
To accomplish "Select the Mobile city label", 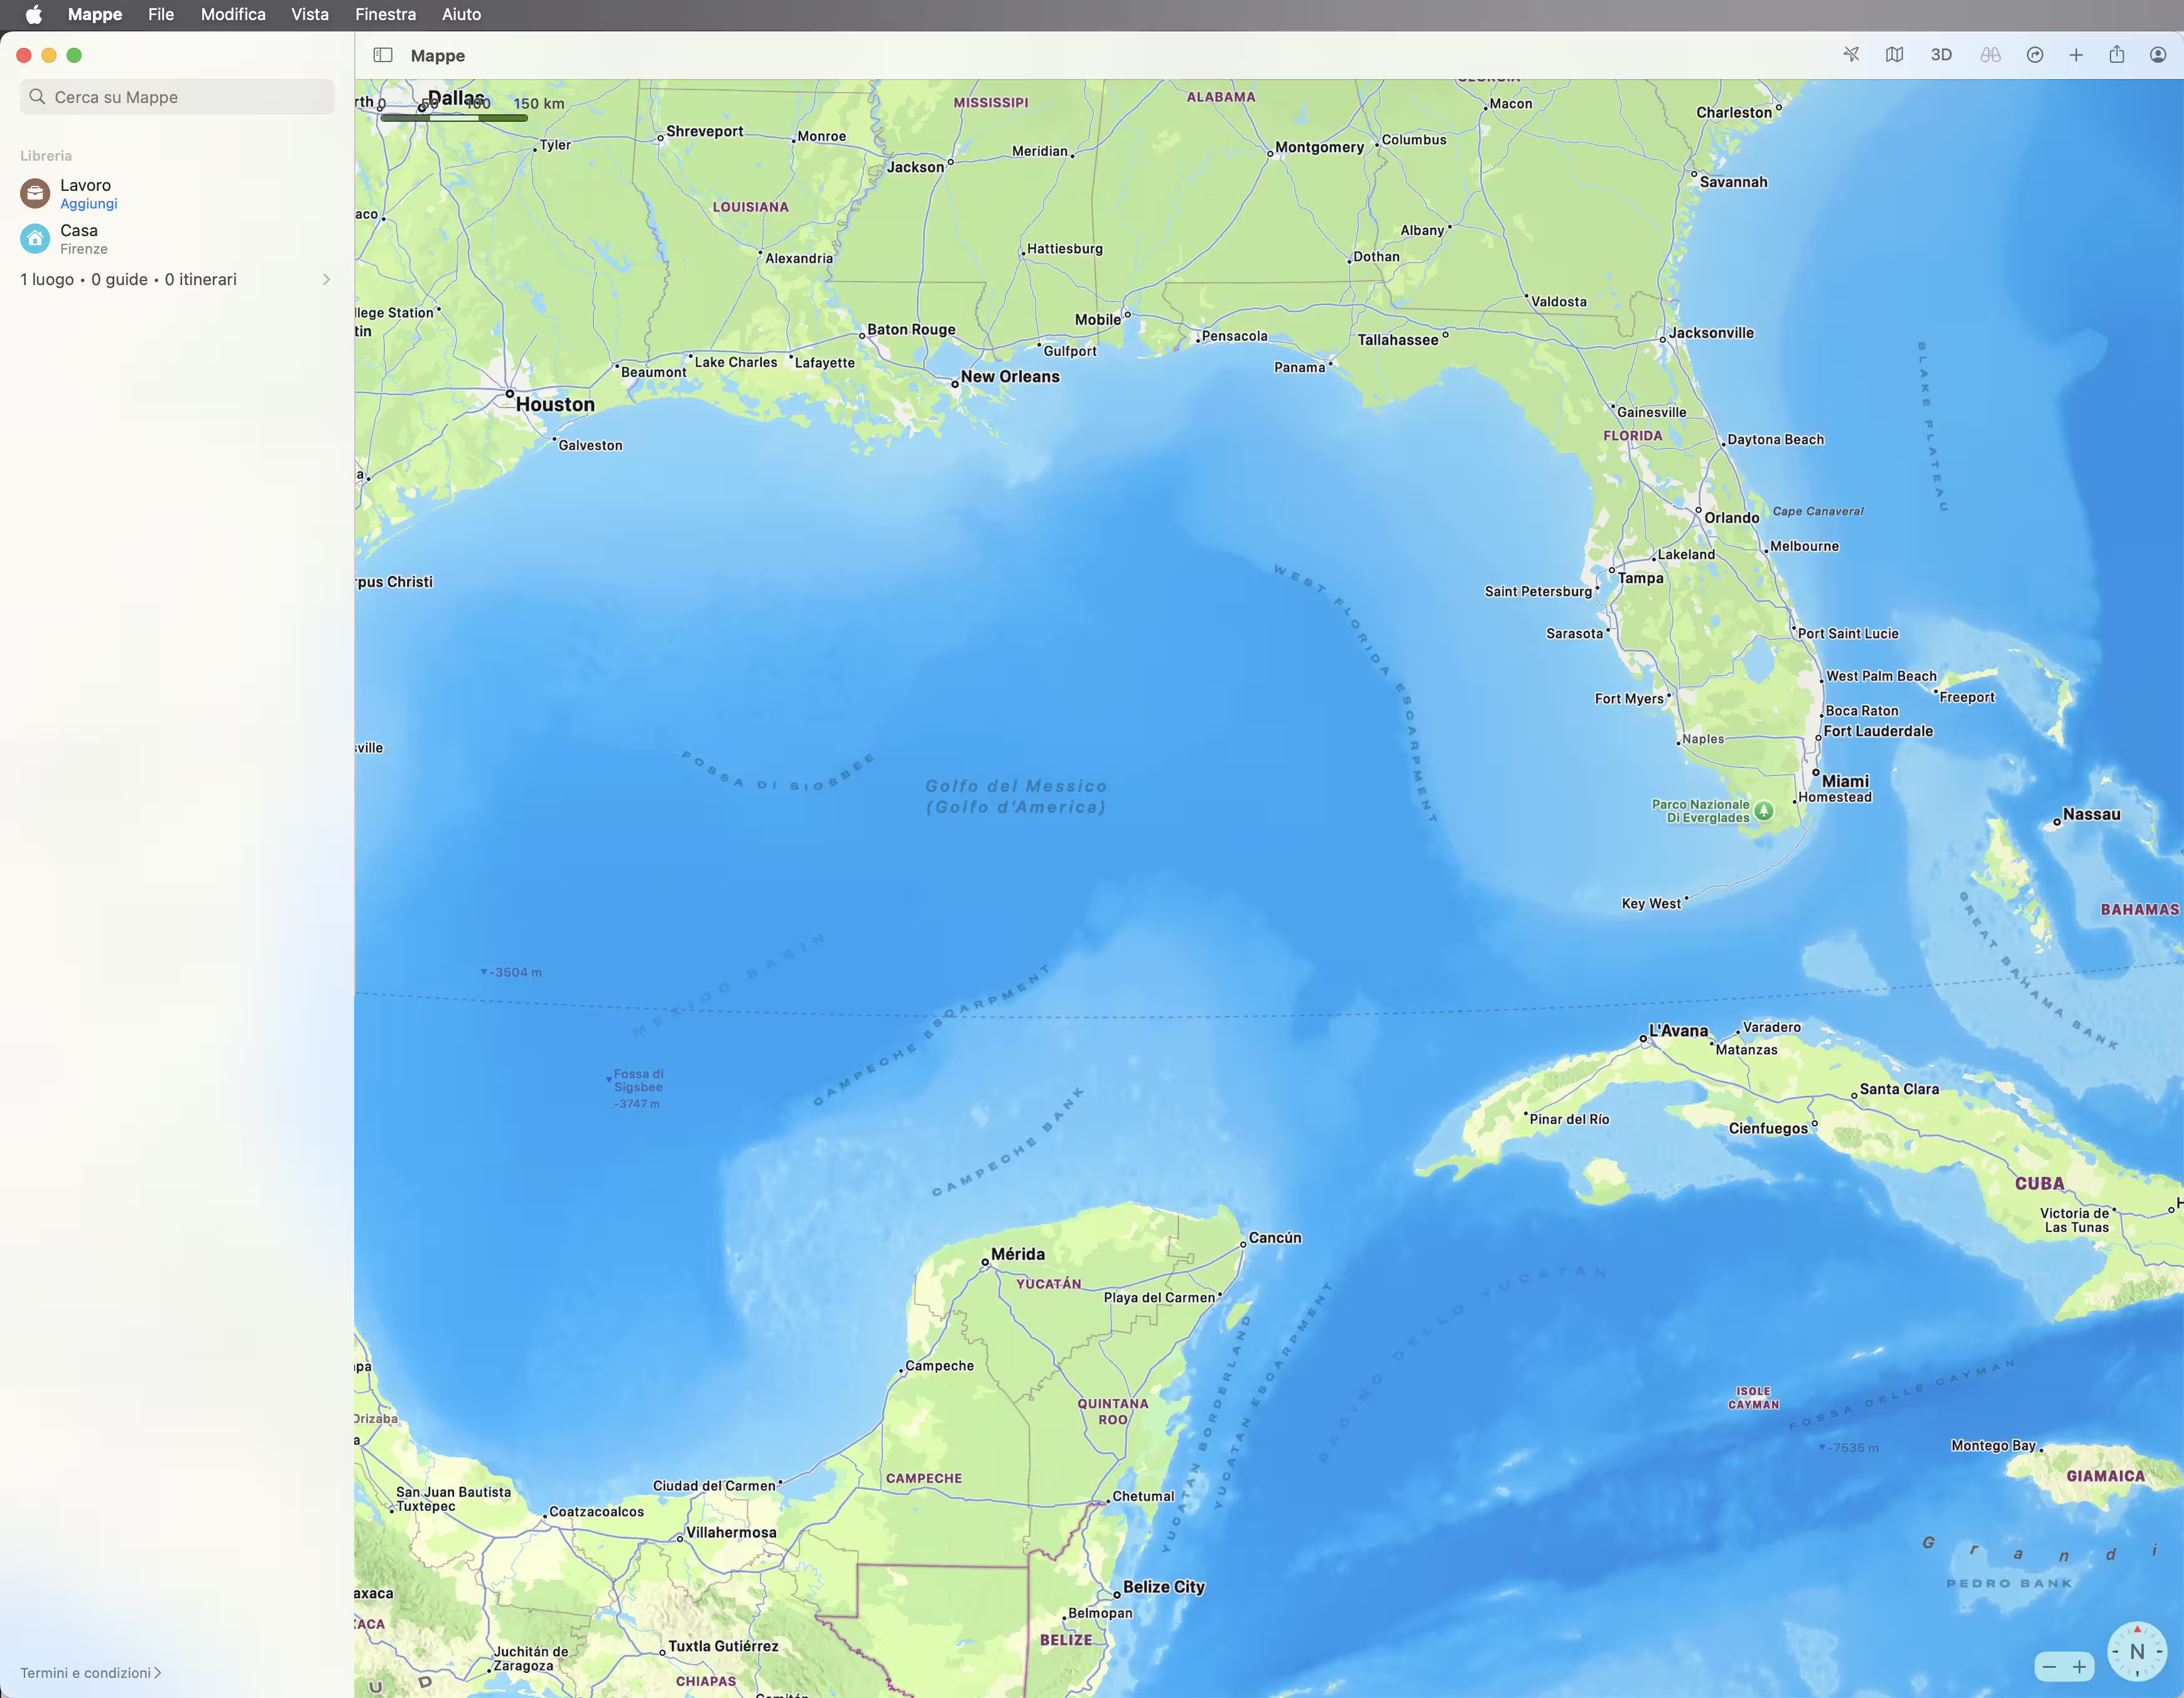I will click(x=1097, y=320).
